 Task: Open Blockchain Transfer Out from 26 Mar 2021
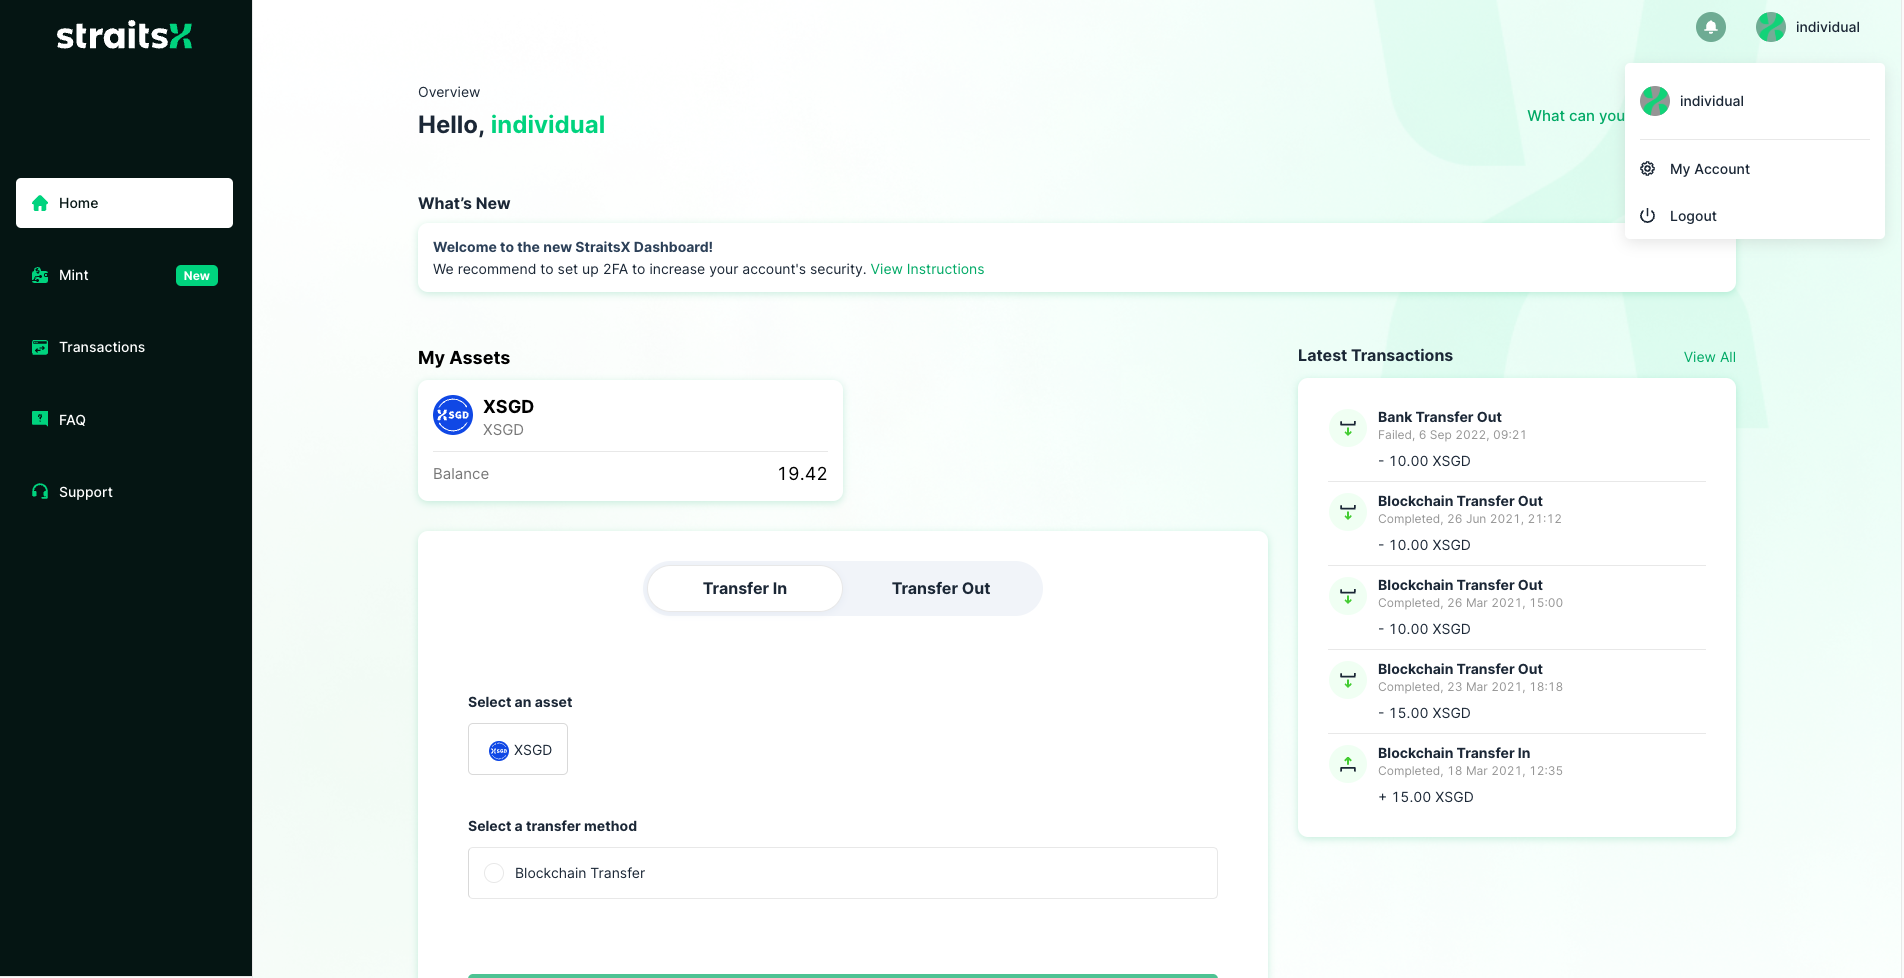coord(1517,607)
